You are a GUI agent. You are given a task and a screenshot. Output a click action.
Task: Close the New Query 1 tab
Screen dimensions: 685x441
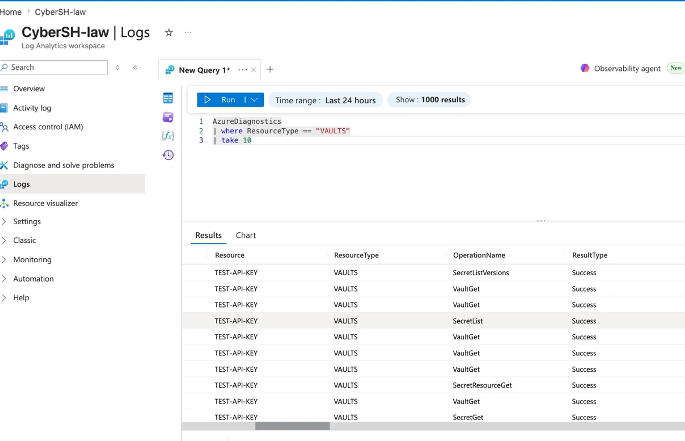click(x=253, y=70)
